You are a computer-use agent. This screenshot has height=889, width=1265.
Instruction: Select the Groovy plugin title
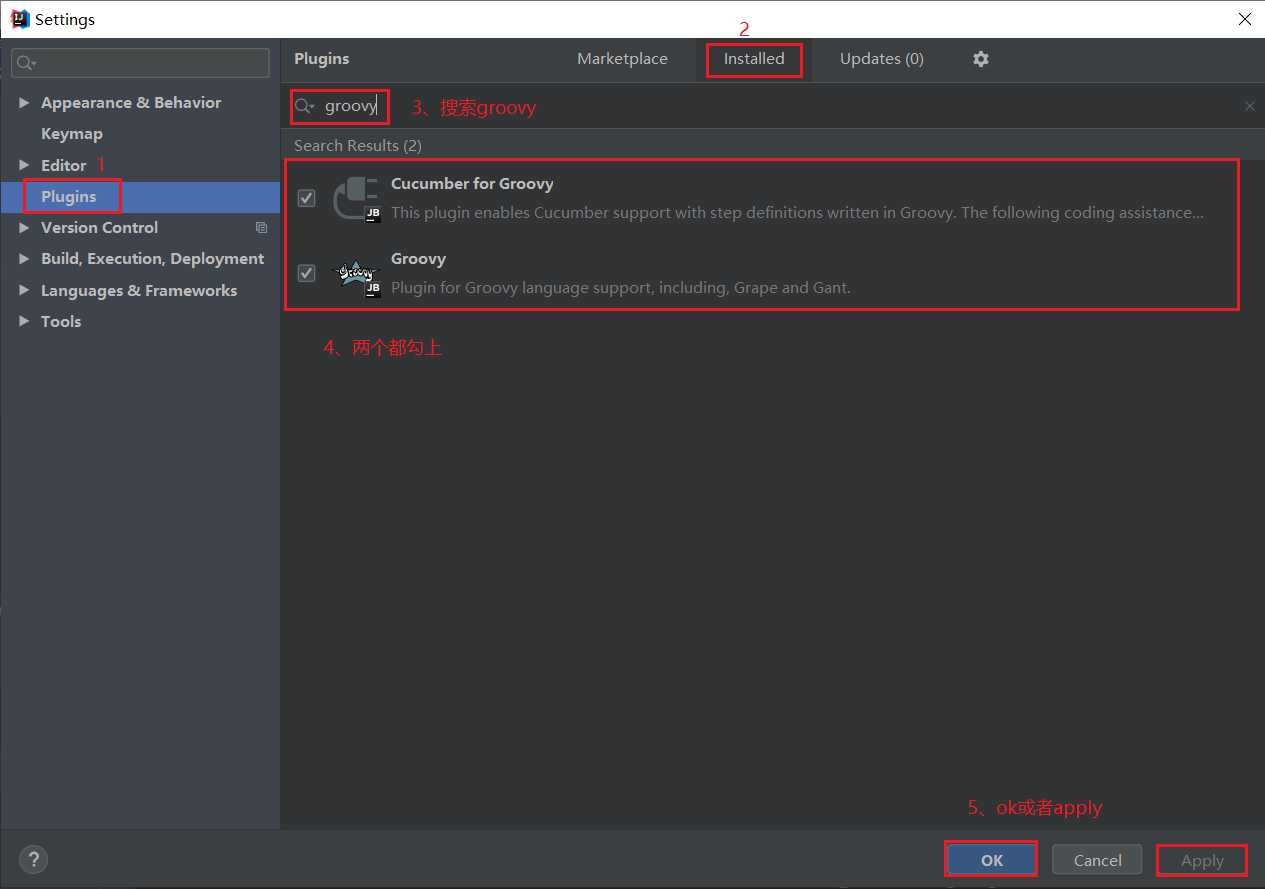(418, 259)
